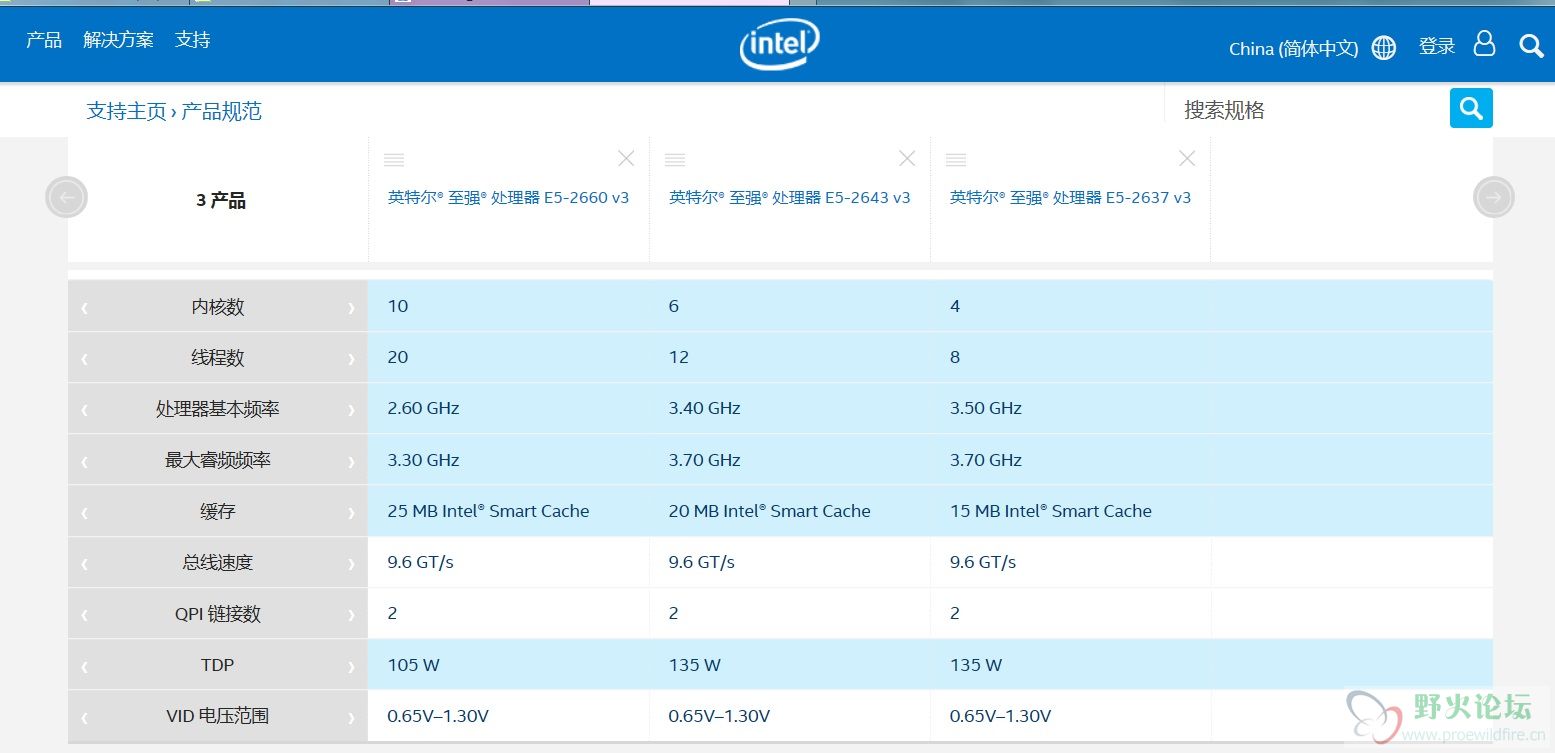Viewport: 1555px width, 753px height.
Task: Click the 登录 sign-in link
Action: click(x=1437, y=46)
